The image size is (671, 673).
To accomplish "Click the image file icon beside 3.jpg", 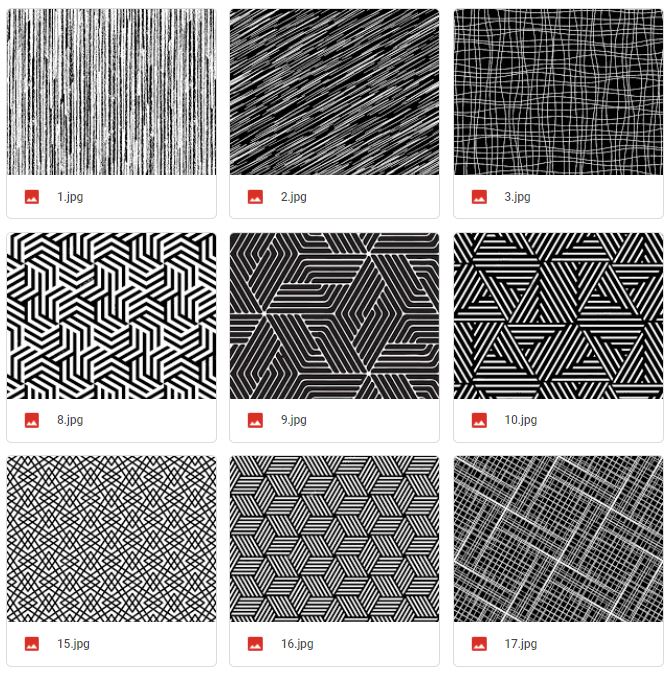I will coord(479,197).
